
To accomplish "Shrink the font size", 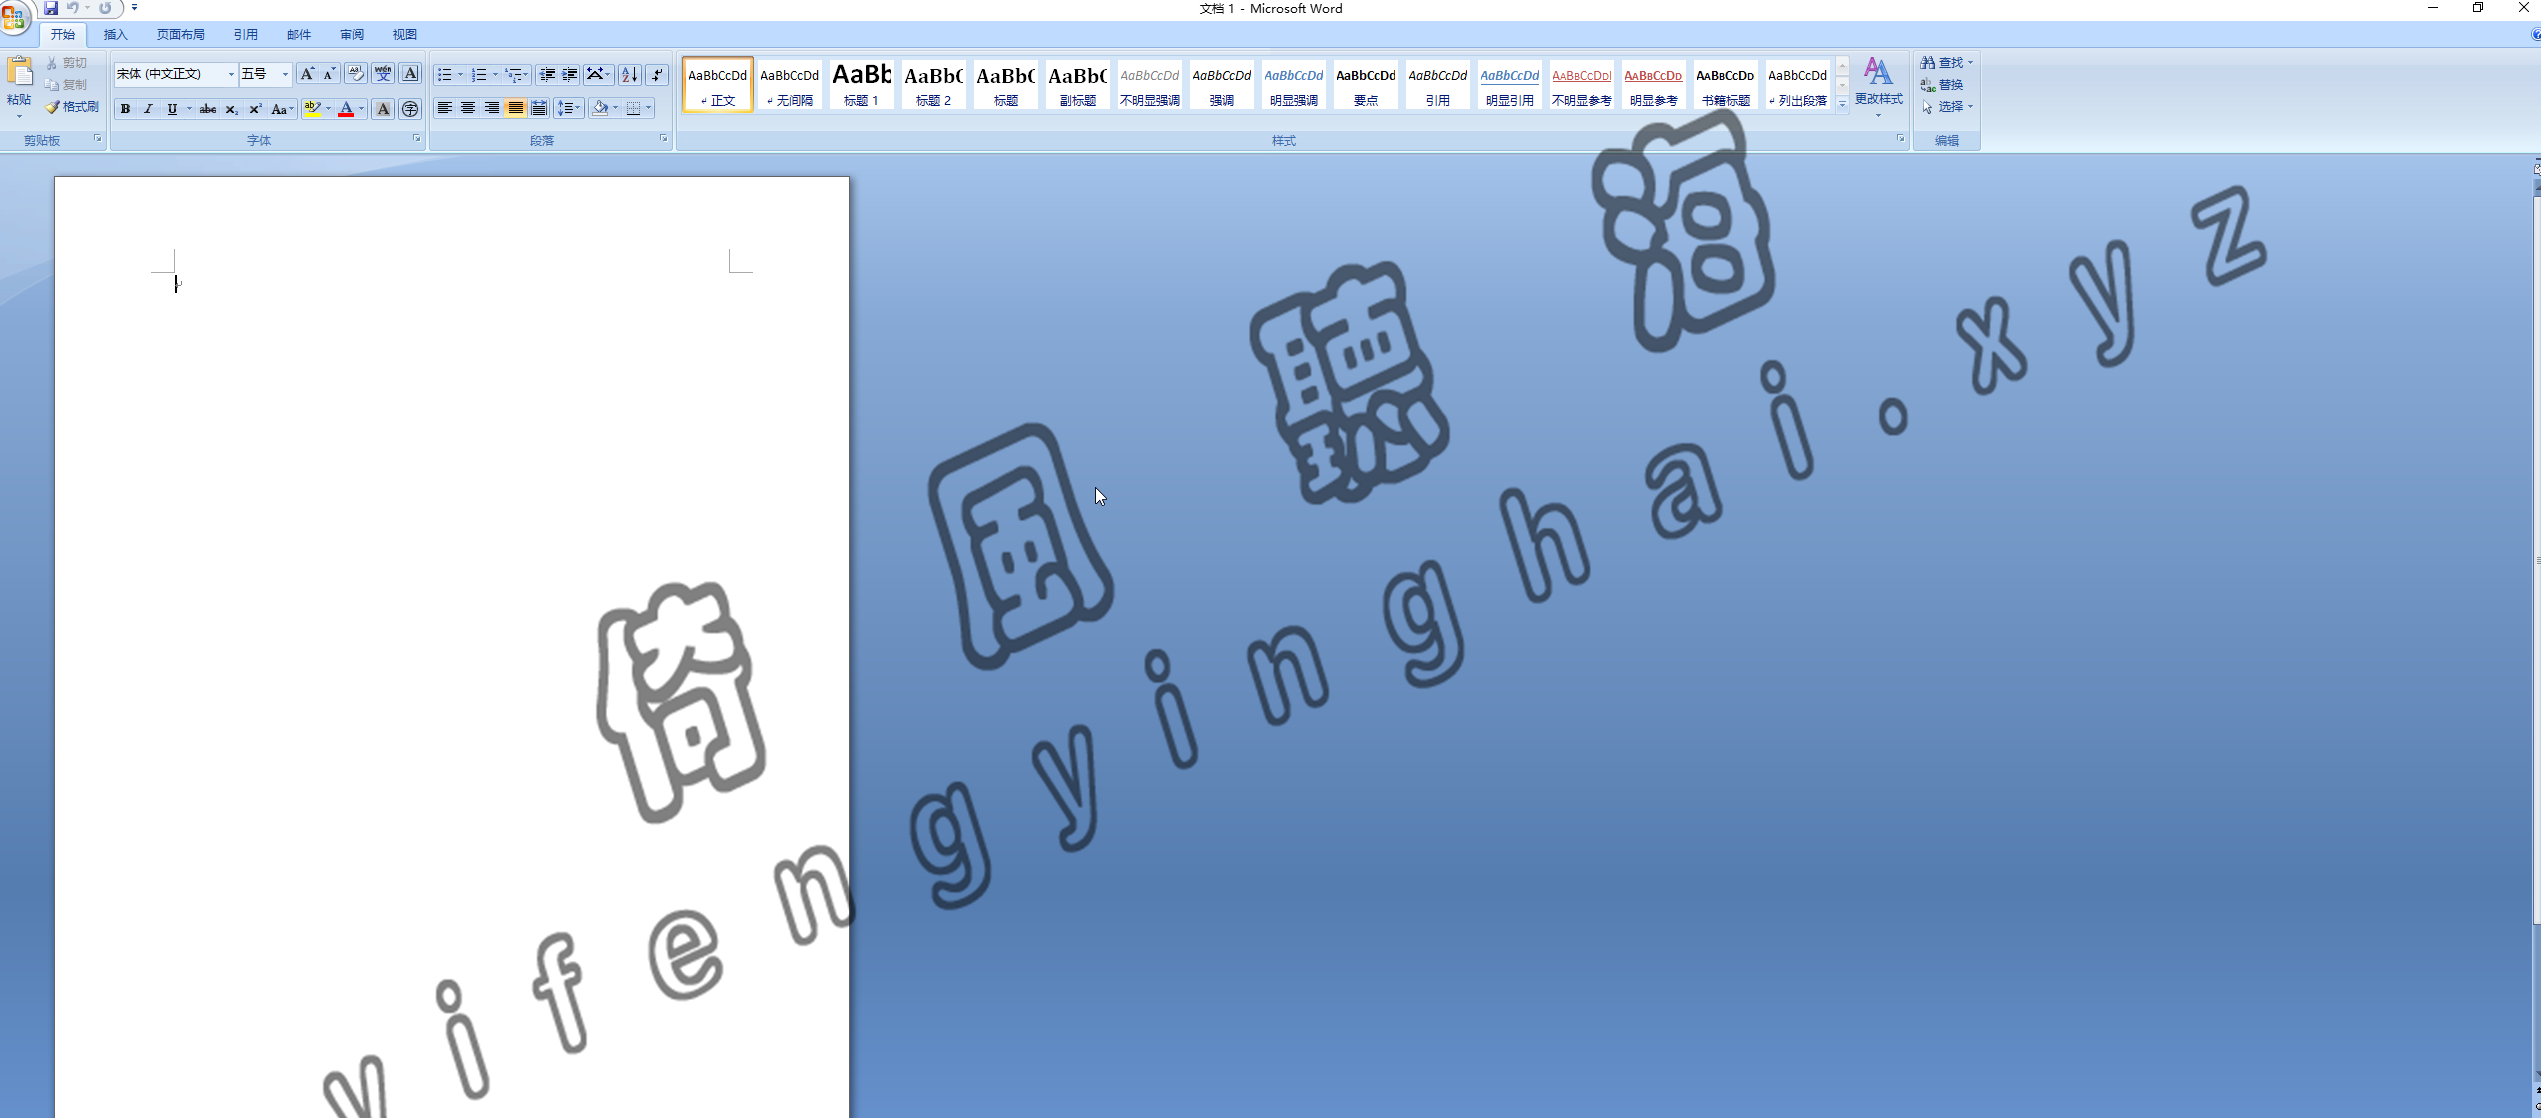I will (328, 74).
